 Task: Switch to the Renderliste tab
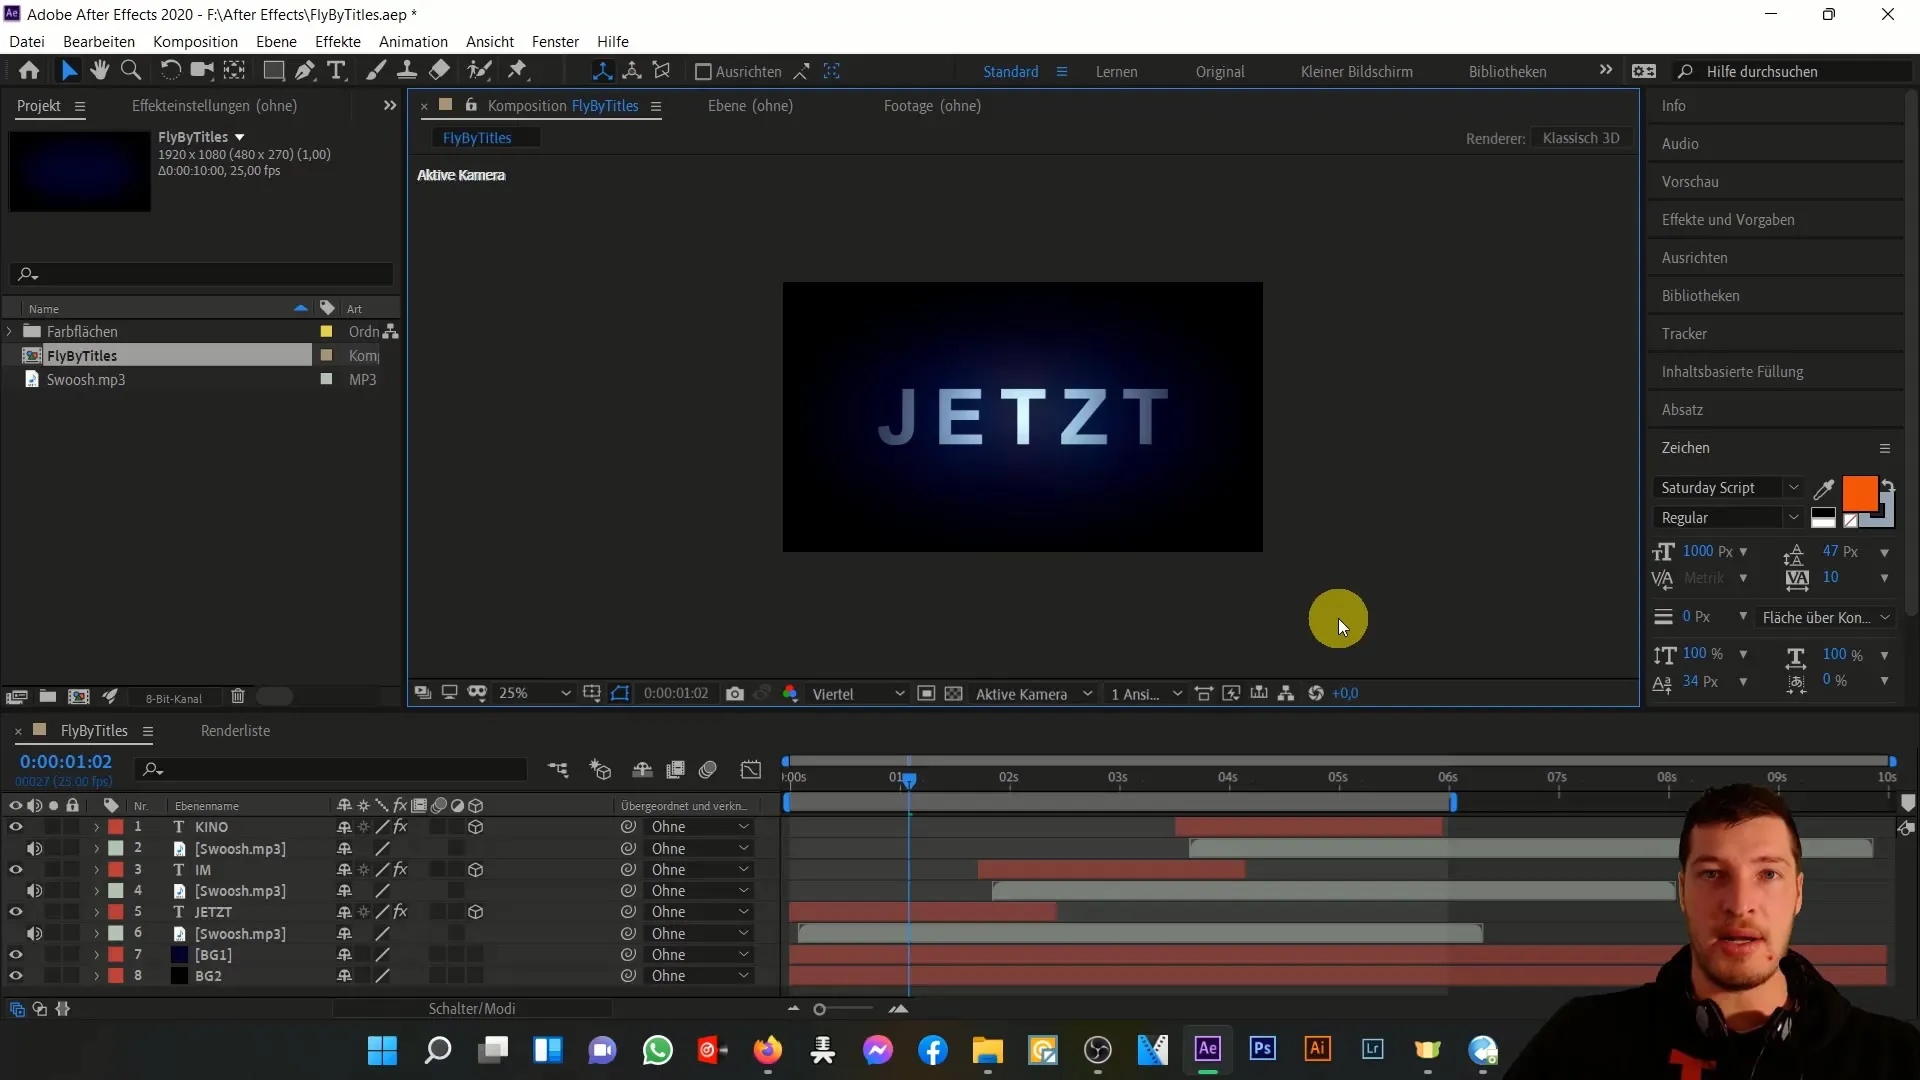235,731
